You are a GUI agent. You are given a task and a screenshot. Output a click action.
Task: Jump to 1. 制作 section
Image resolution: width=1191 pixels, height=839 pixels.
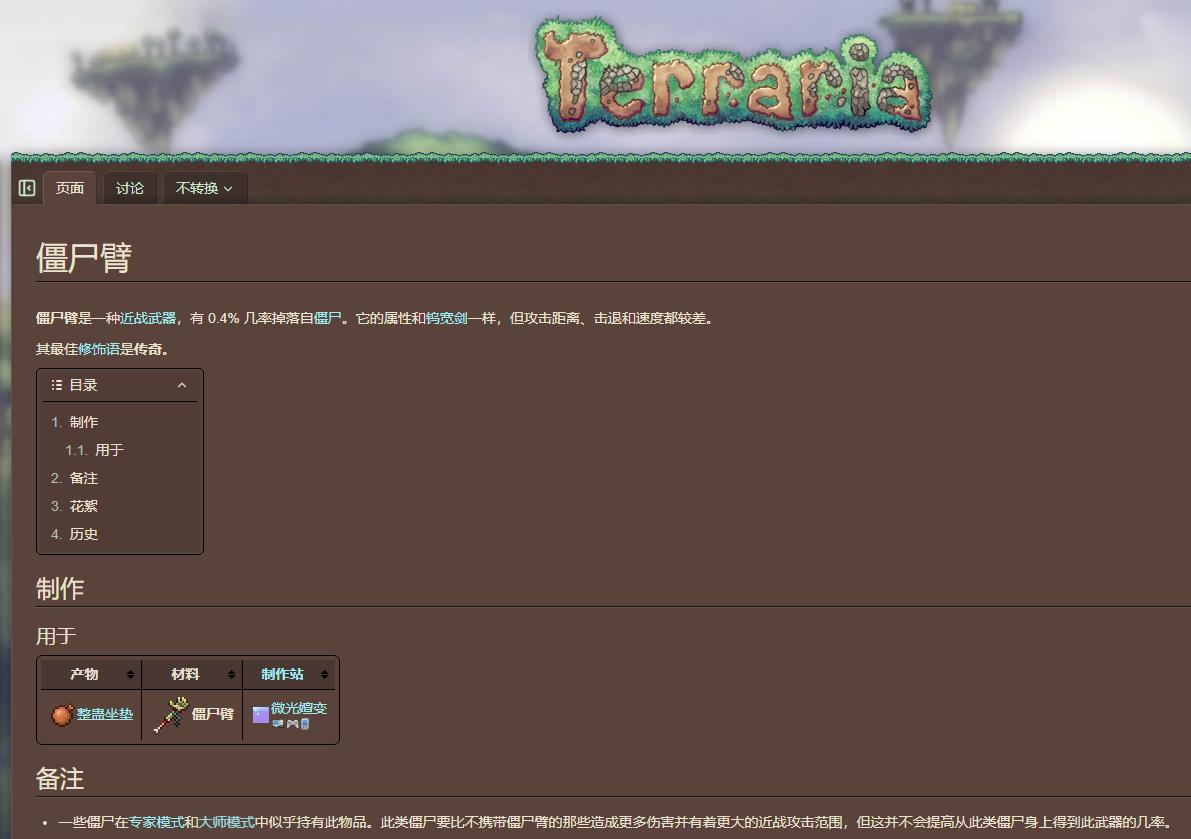click(x=74, y=421)
